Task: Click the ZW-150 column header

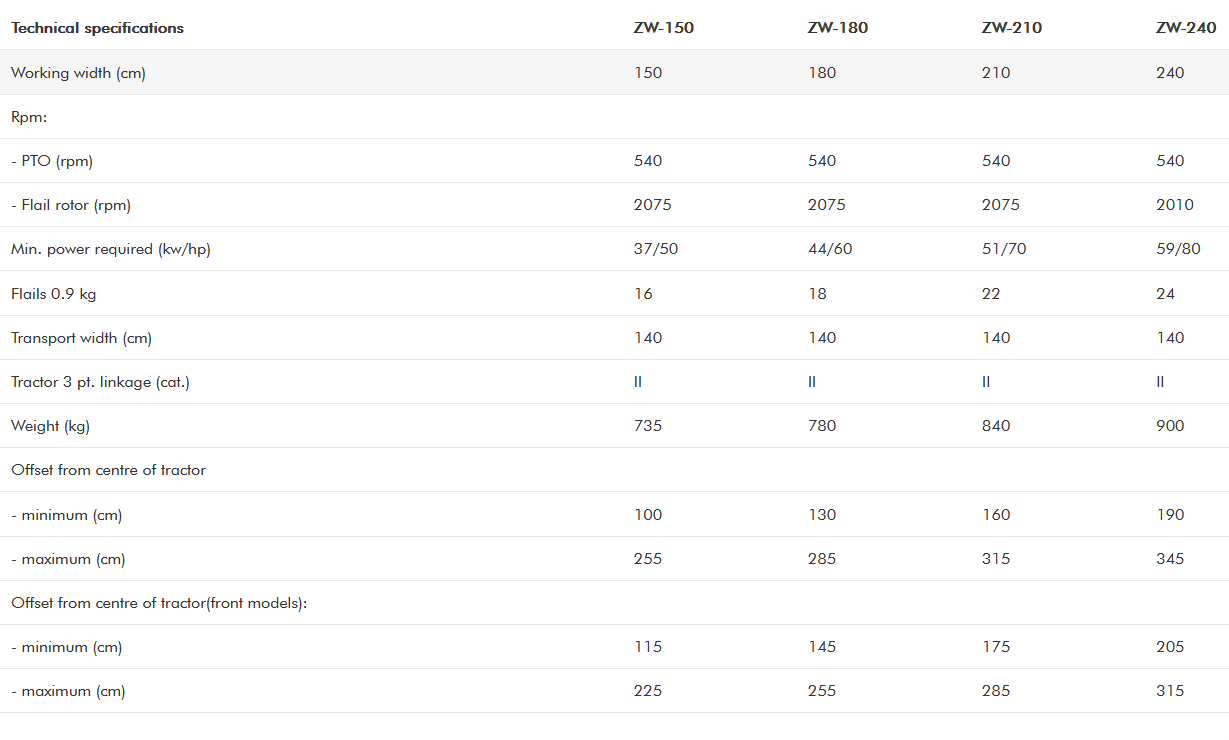Action: (x=663, y=28)
